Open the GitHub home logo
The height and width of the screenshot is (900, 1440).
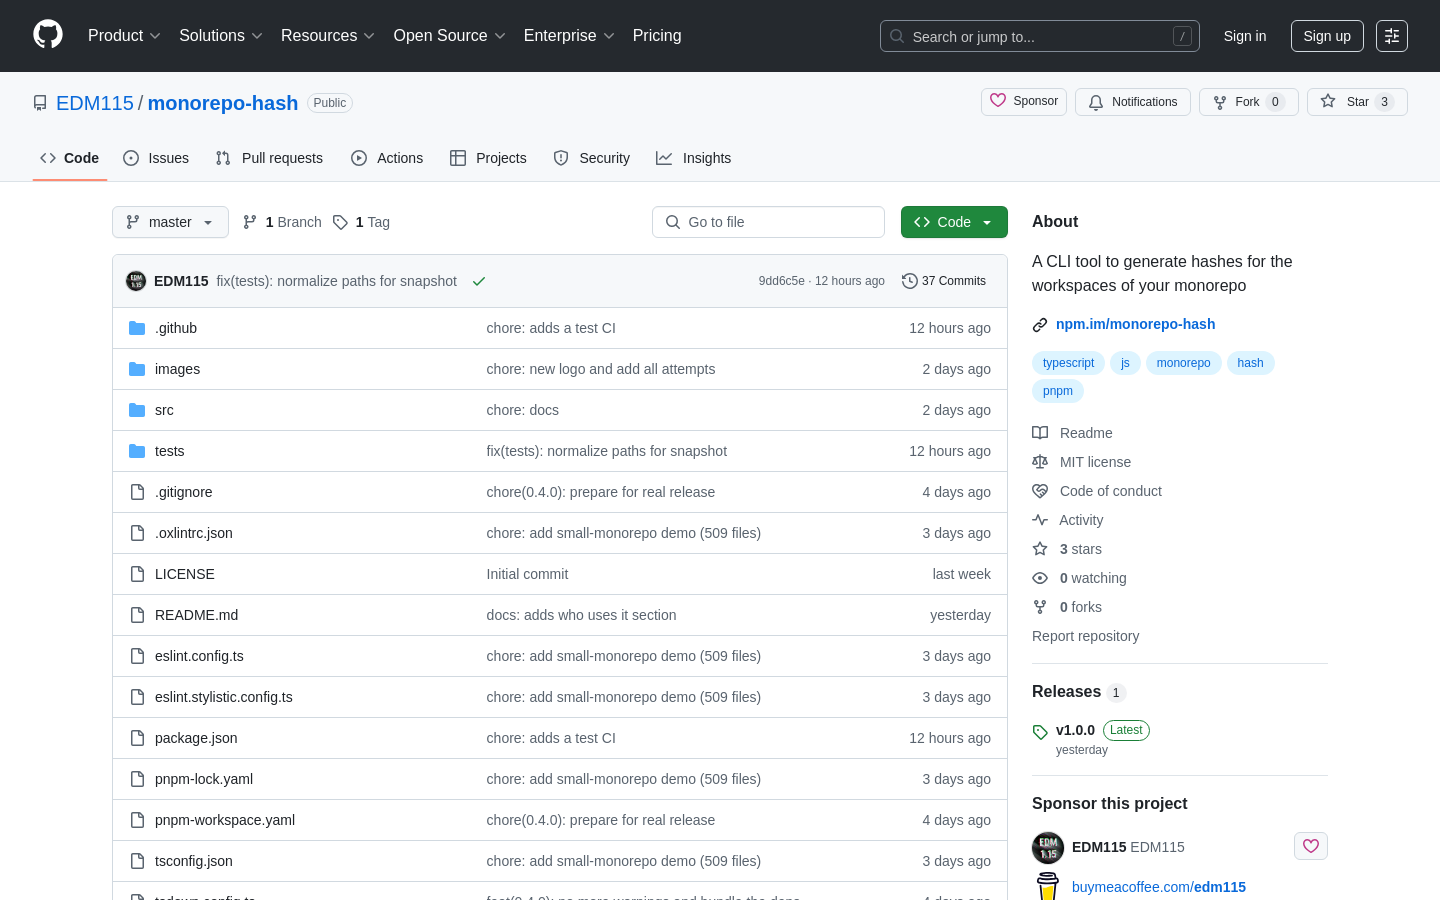point(48,35)
